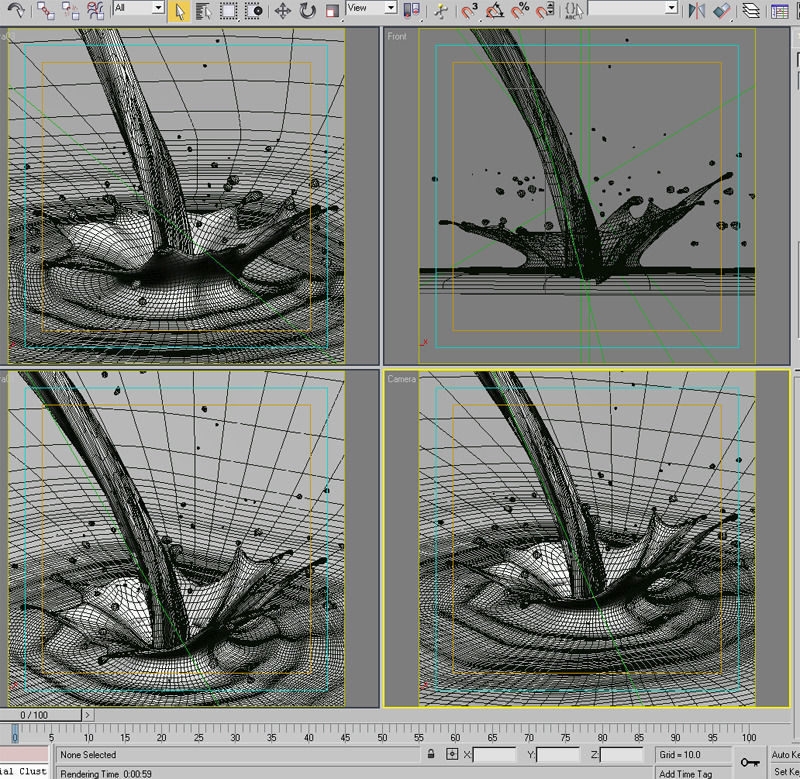The height and width of the screenshot is (779, 800).
Task: Click the Use Pivot Point Center icon
Action: [x=411, y=11]
